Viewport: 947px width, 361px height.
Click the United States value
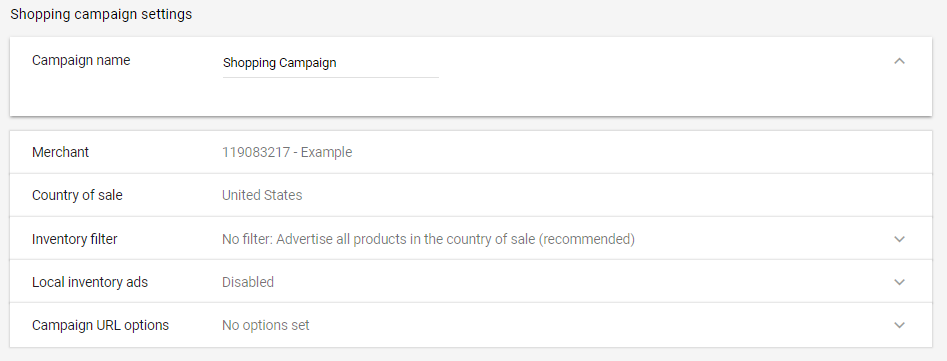click(x=262, y=196)
